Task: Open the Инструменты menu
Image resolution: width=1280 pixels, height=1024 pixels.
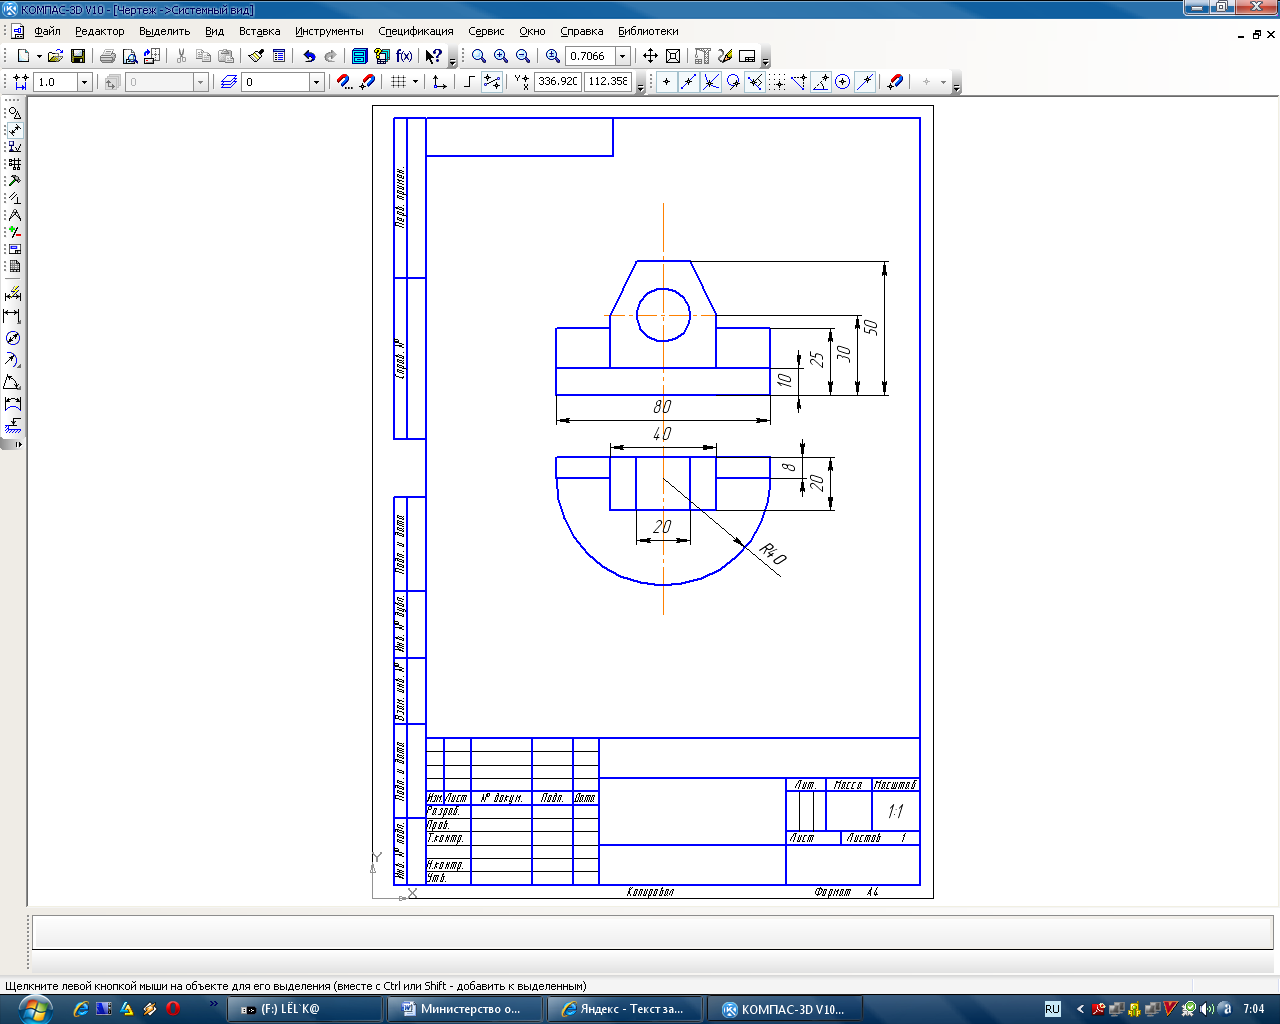Action: 329,31
